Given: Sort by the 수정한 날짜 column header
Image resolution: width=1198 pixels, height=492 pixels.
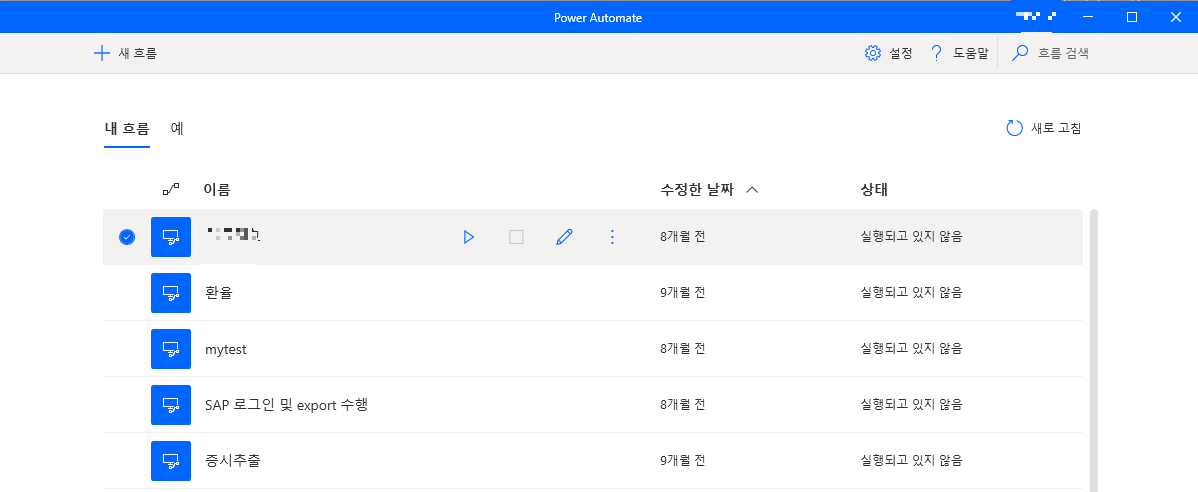Looking at the screenshot, I should [x=697, y=189].
